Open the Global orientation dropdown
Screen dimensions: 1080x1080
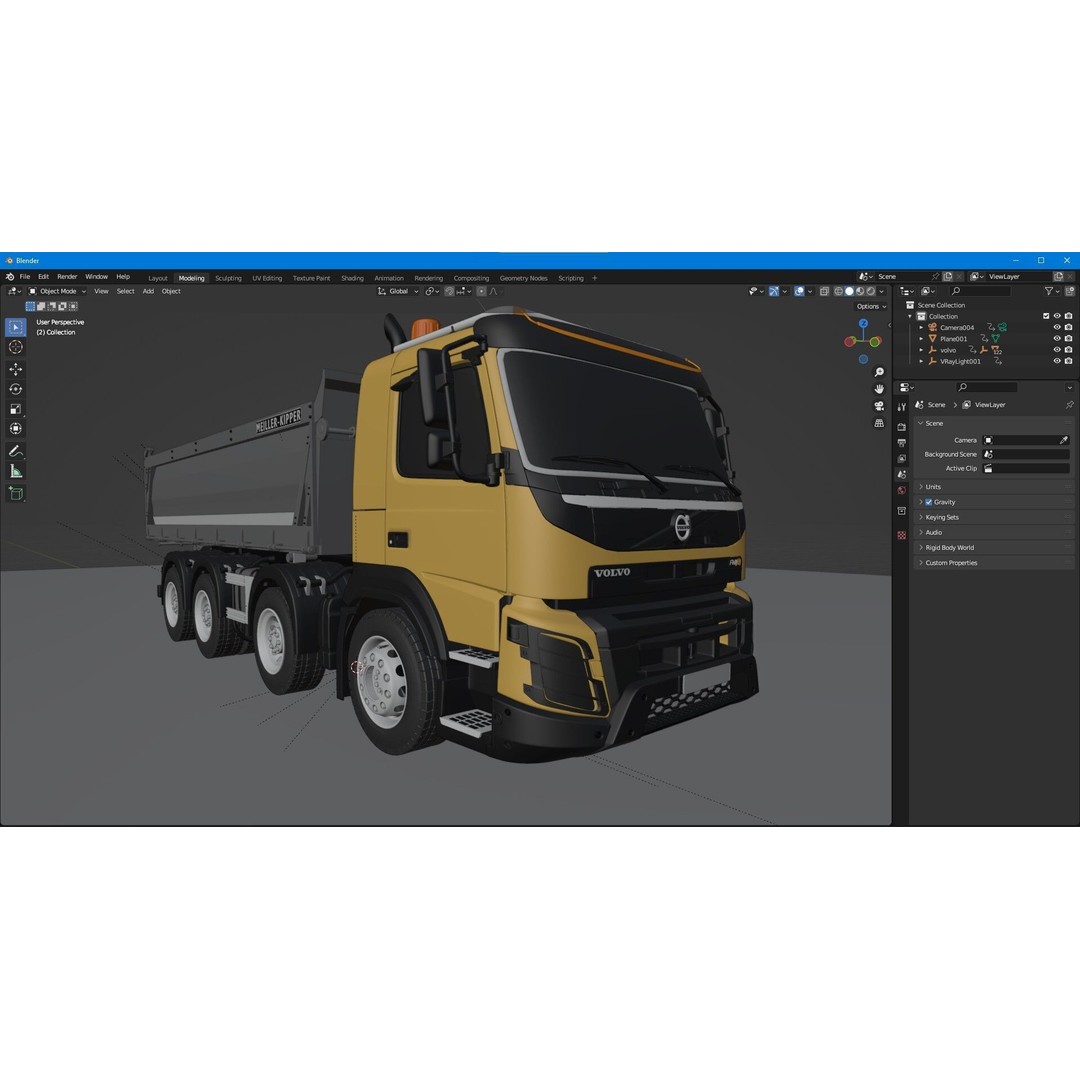click(398, 291)
